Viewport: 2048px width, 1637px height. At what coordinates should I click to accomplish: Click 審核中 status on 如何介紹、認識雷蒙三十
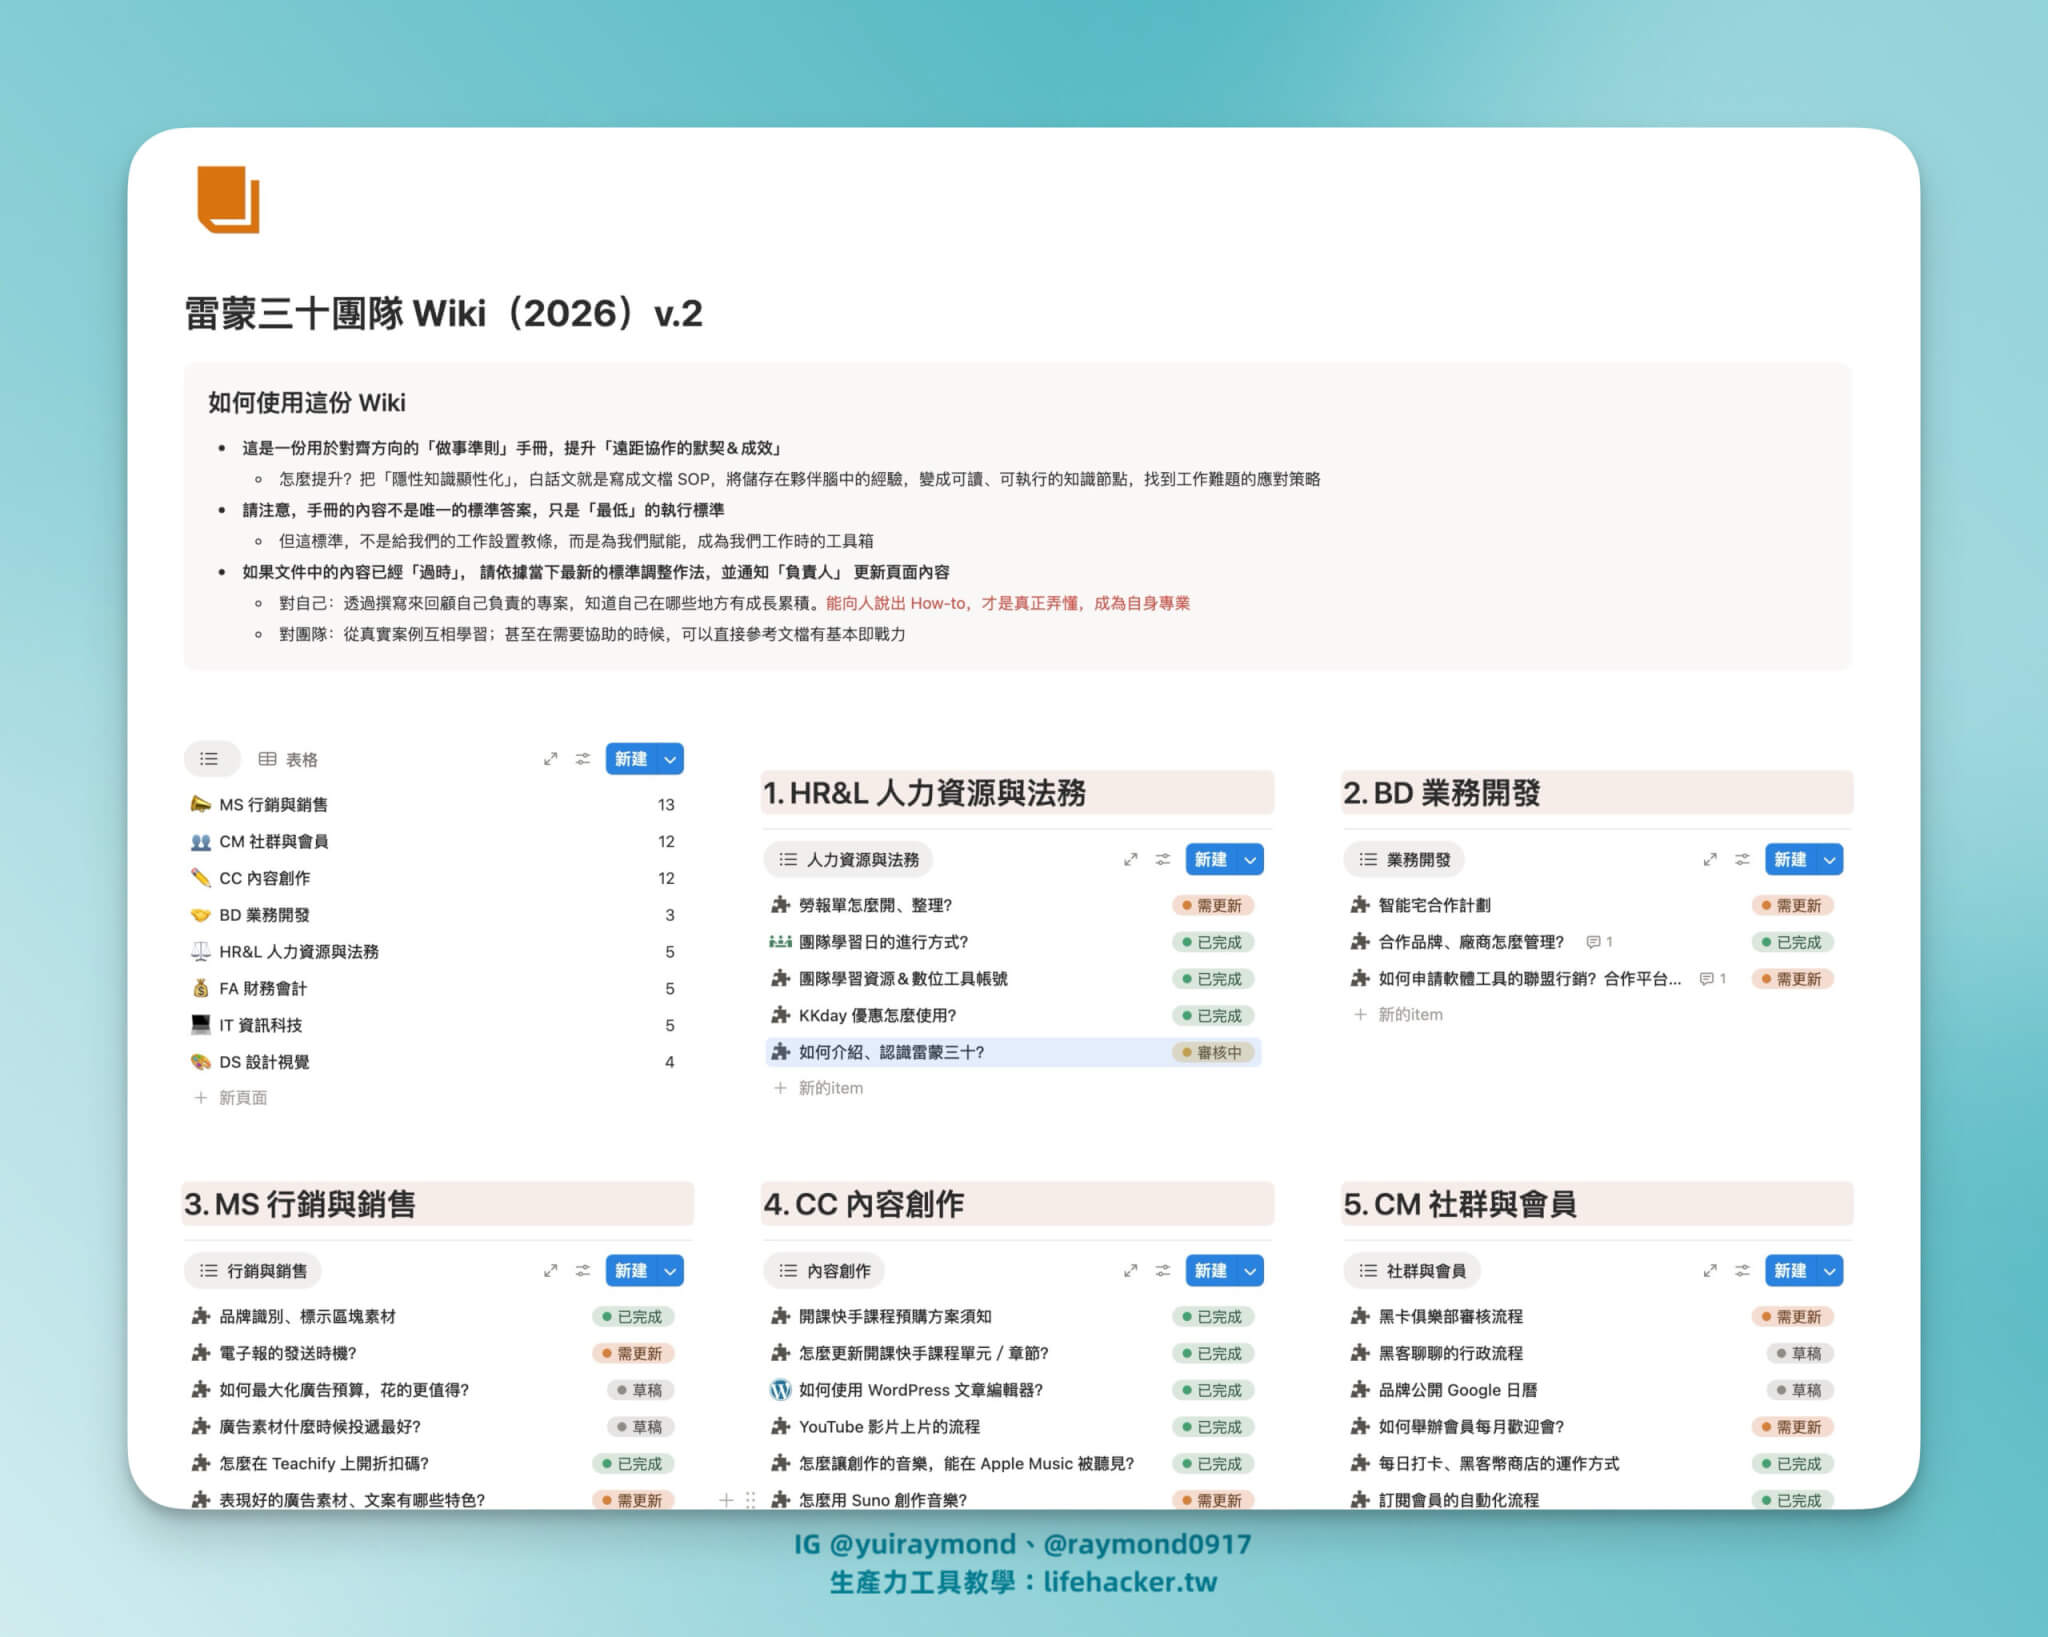pos(1212,1052)
